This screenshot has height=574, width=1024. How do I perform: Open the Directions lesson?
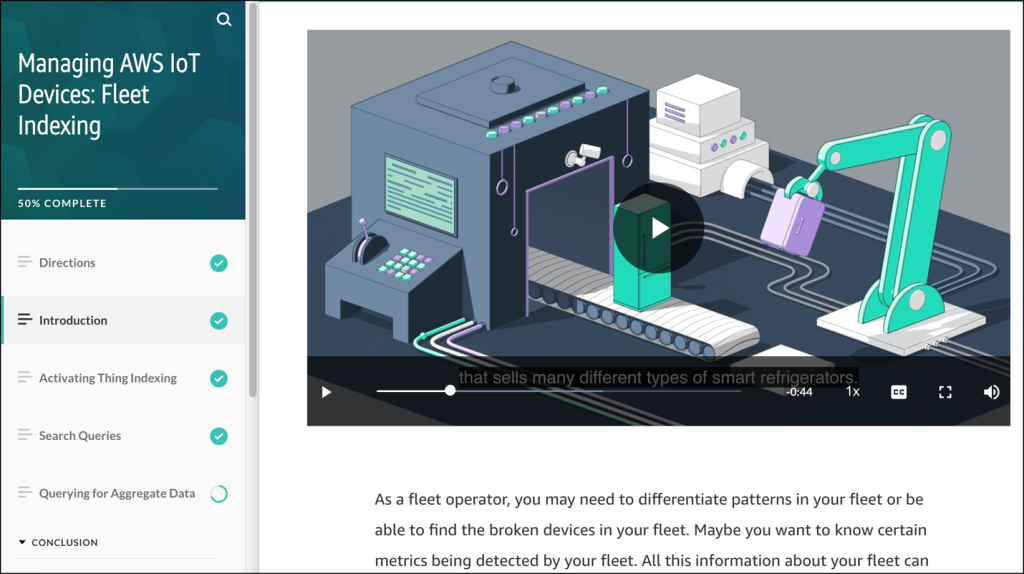click(123, 263)
